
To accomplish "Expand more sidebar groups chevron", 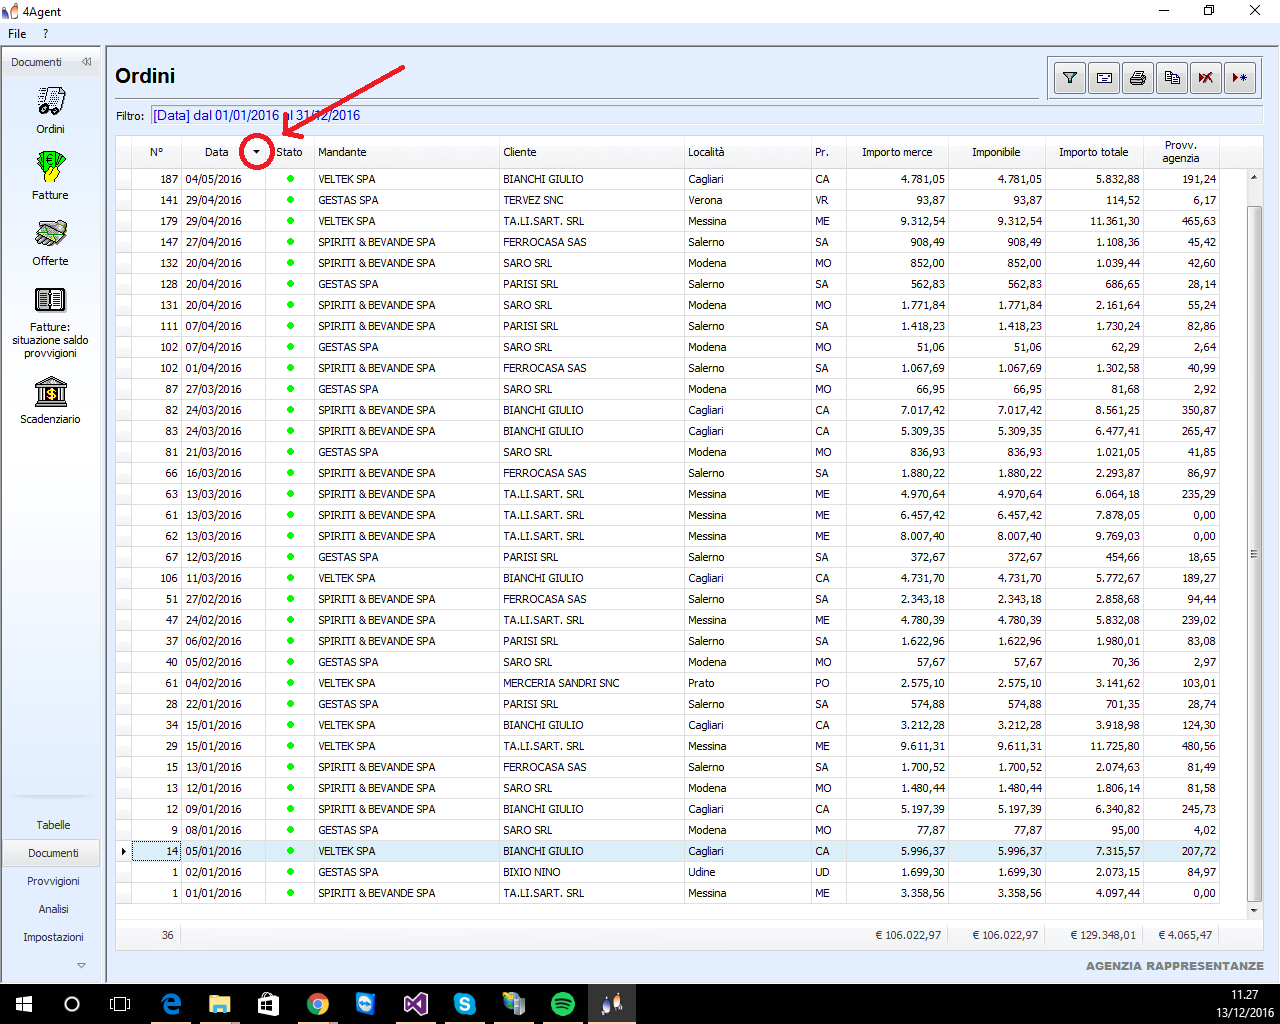I will tap(81, 965).
